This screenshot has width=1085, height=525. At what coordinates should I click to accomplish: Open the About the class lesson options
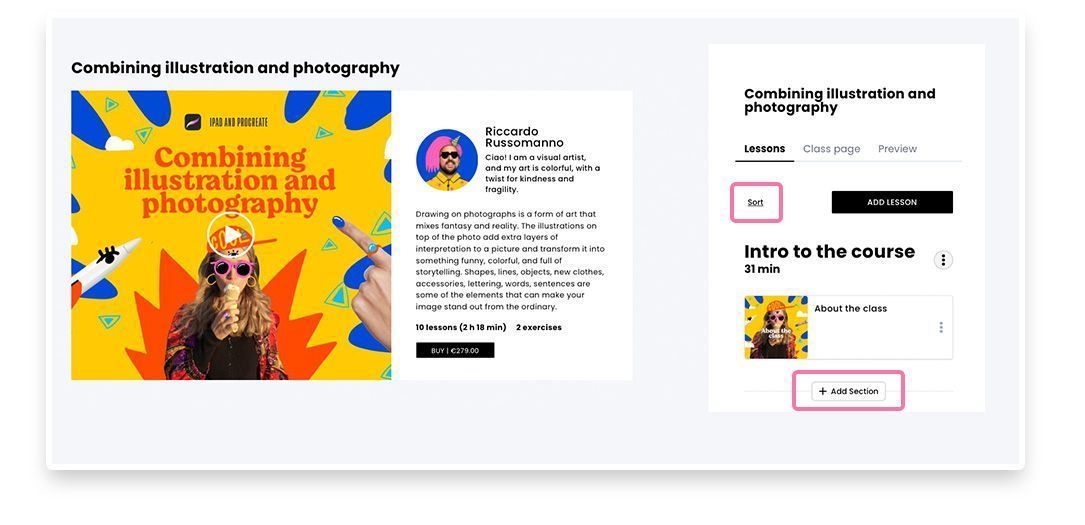point(940,327)
